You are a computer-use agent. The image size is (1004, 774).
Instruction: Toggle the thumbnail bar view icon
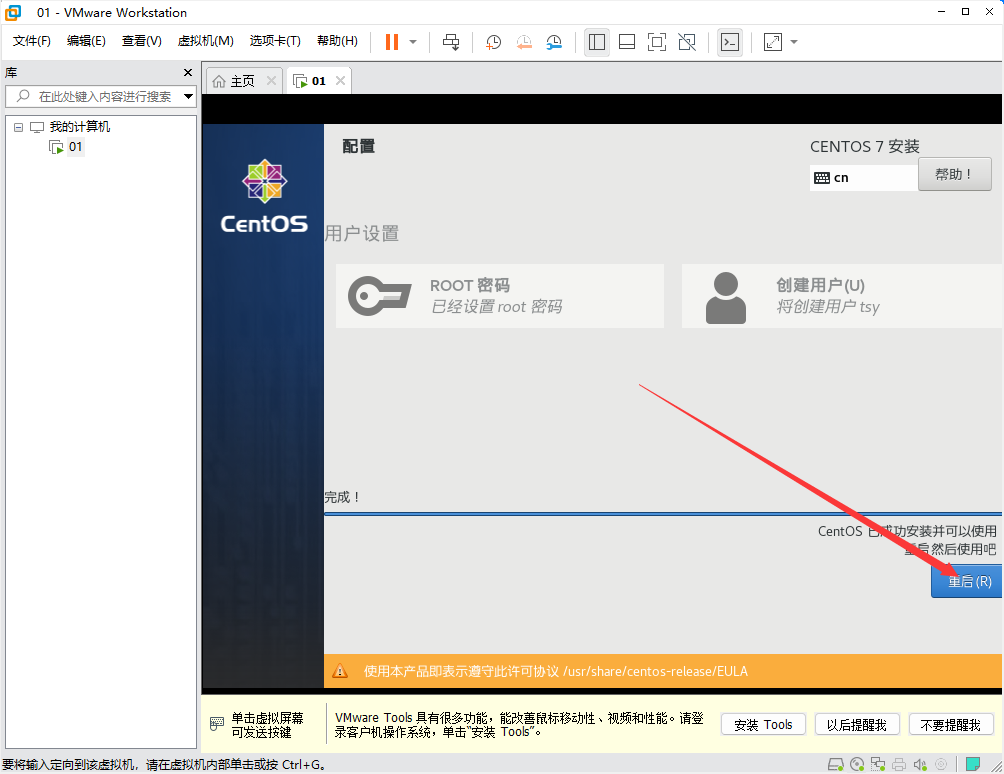(x=627, y=42)
